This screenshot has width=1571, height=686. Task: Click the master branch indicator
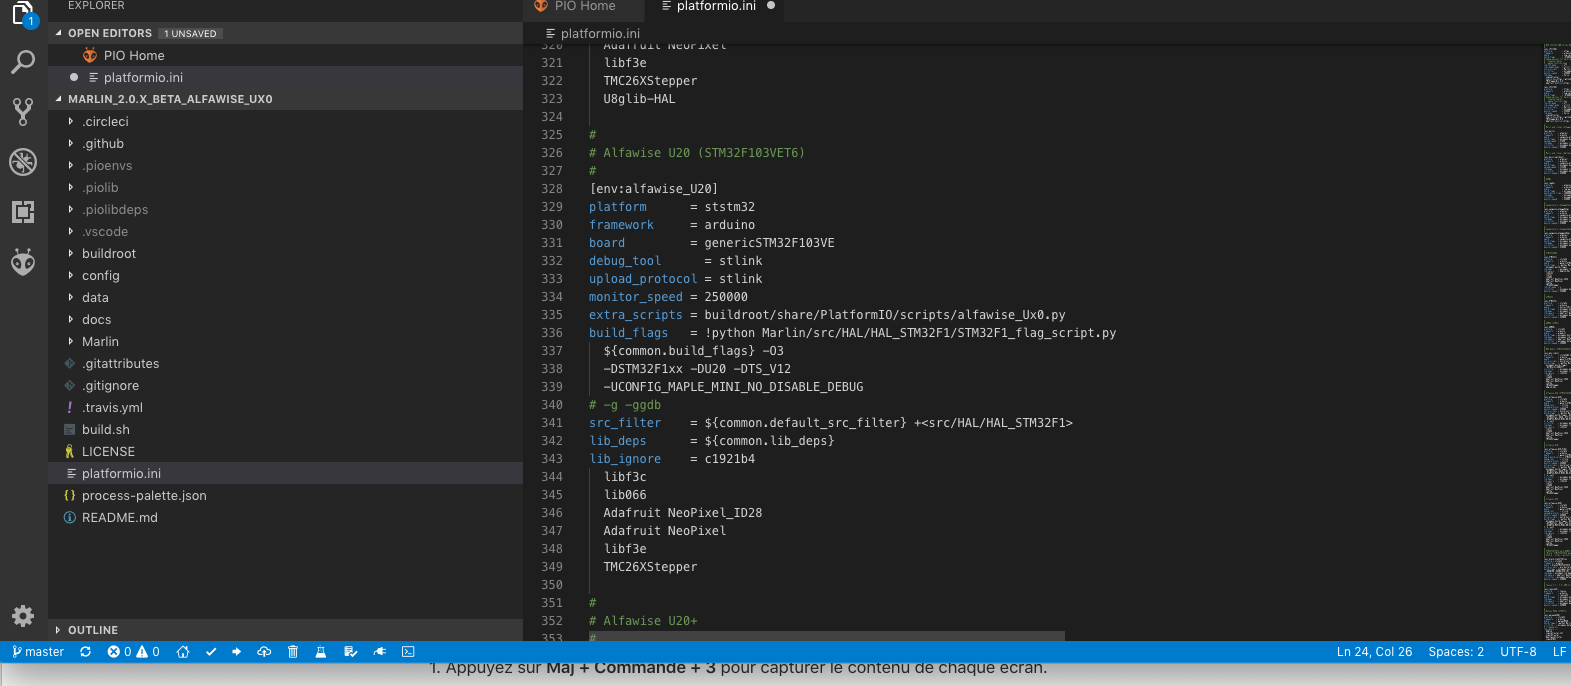[x=38, y=652]
